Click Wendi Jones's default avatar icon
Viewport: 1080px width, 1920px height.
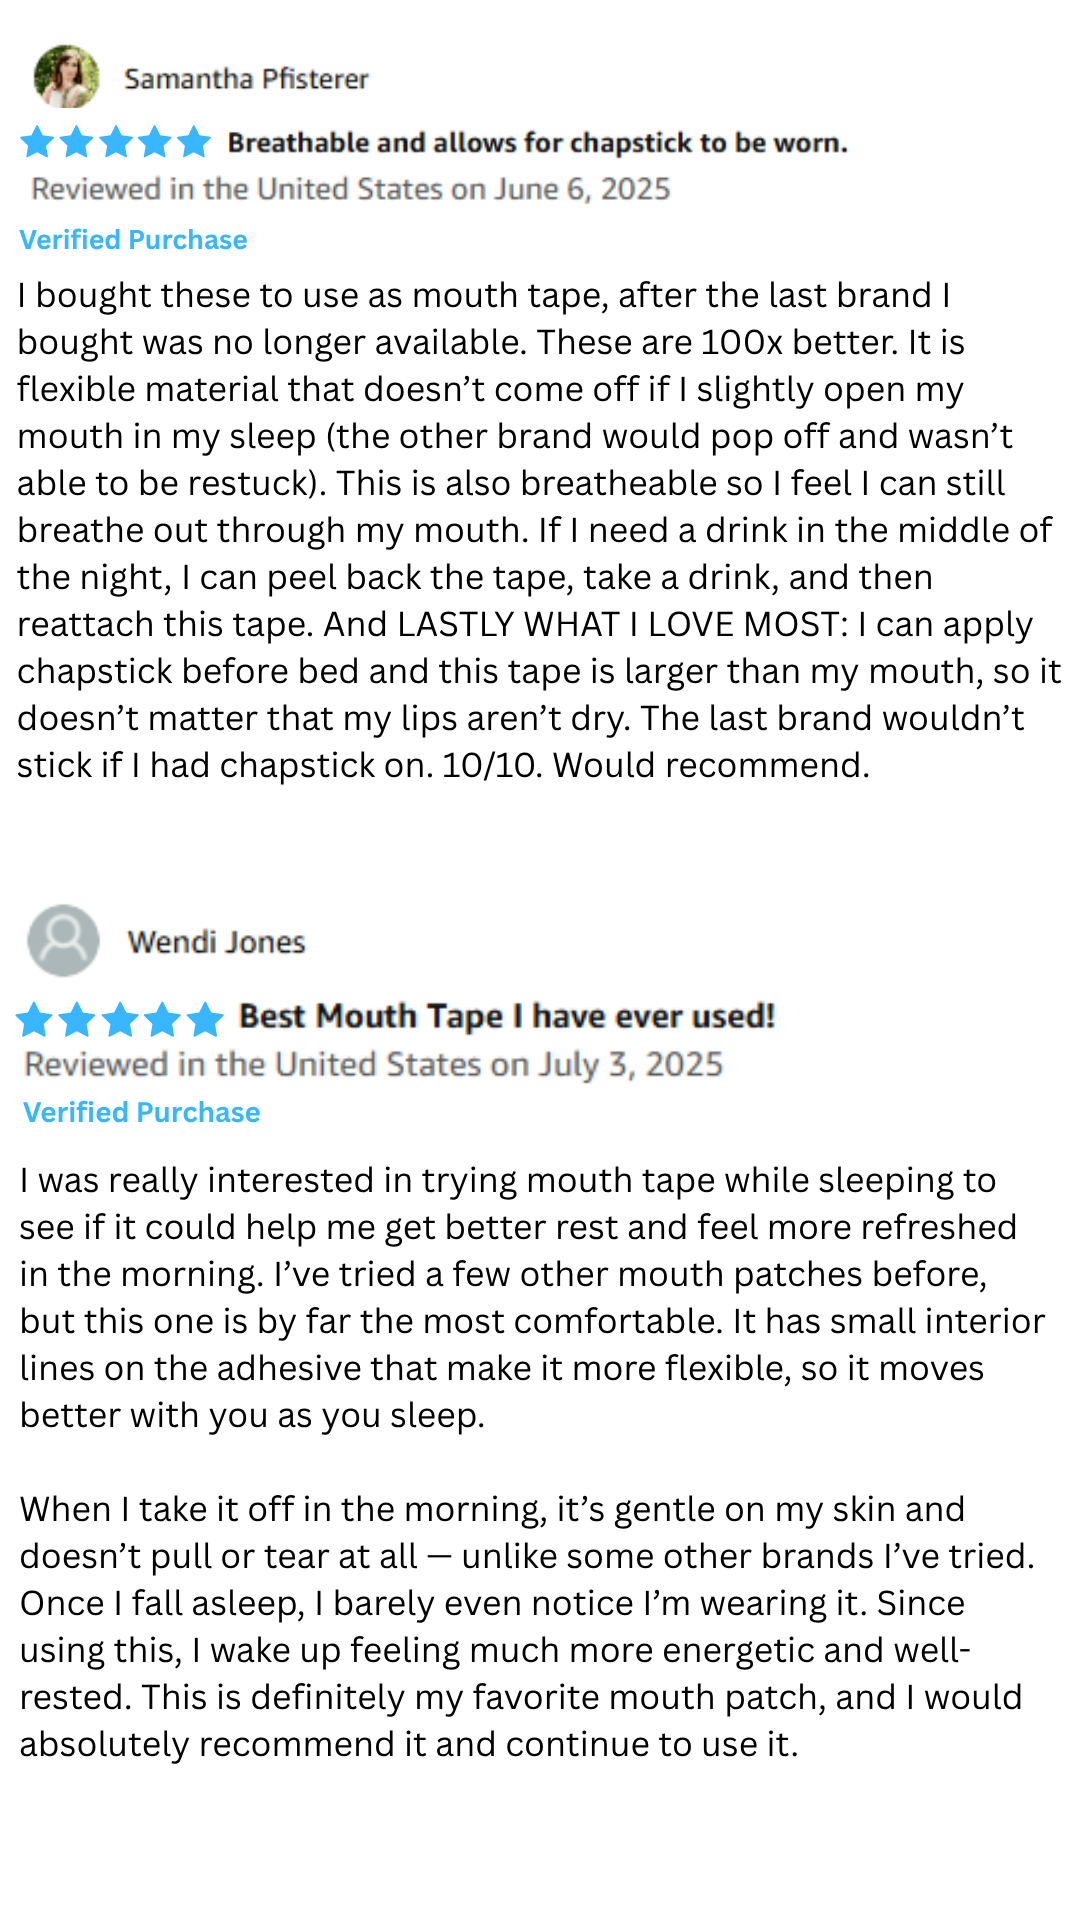click(x=63, y=940)
